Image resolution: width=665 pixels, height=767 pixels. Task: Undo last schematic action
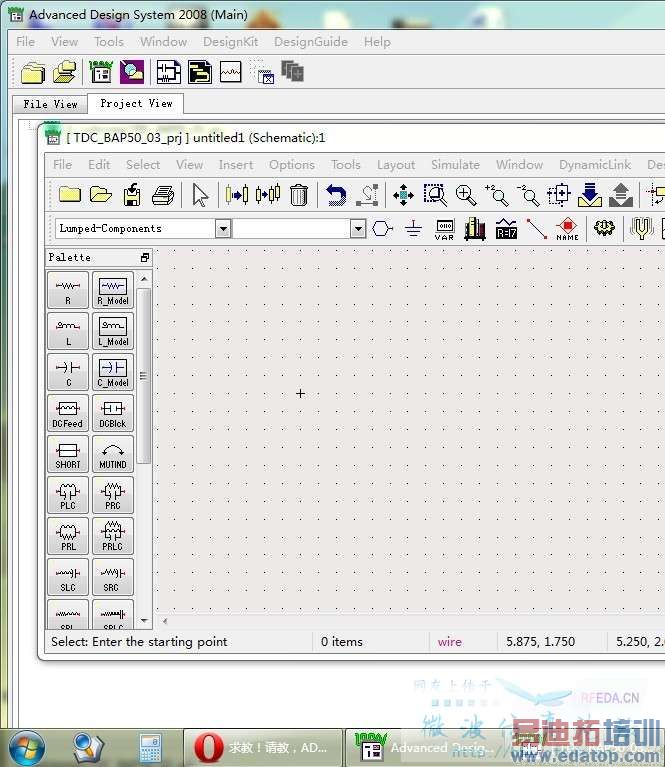pos(336,195)
